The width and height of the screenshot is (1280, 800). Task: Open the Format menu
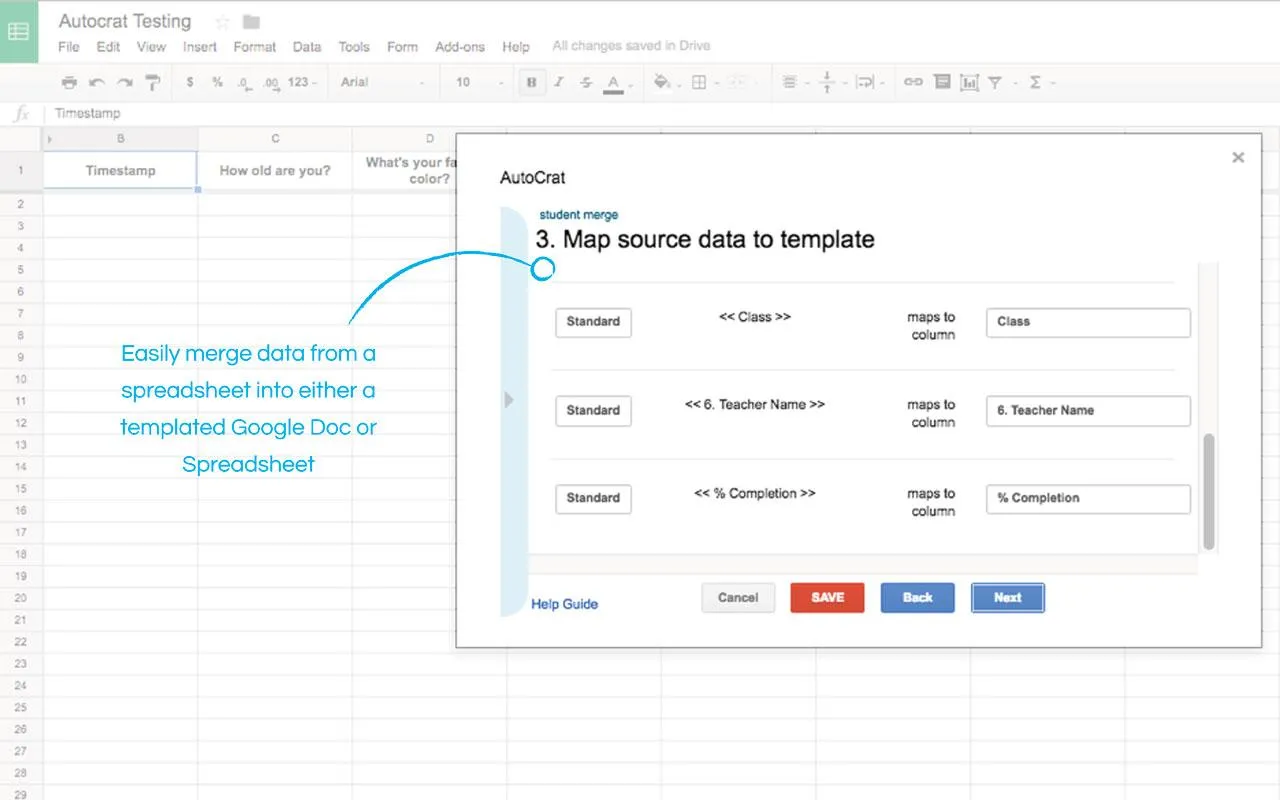[255, 47]
